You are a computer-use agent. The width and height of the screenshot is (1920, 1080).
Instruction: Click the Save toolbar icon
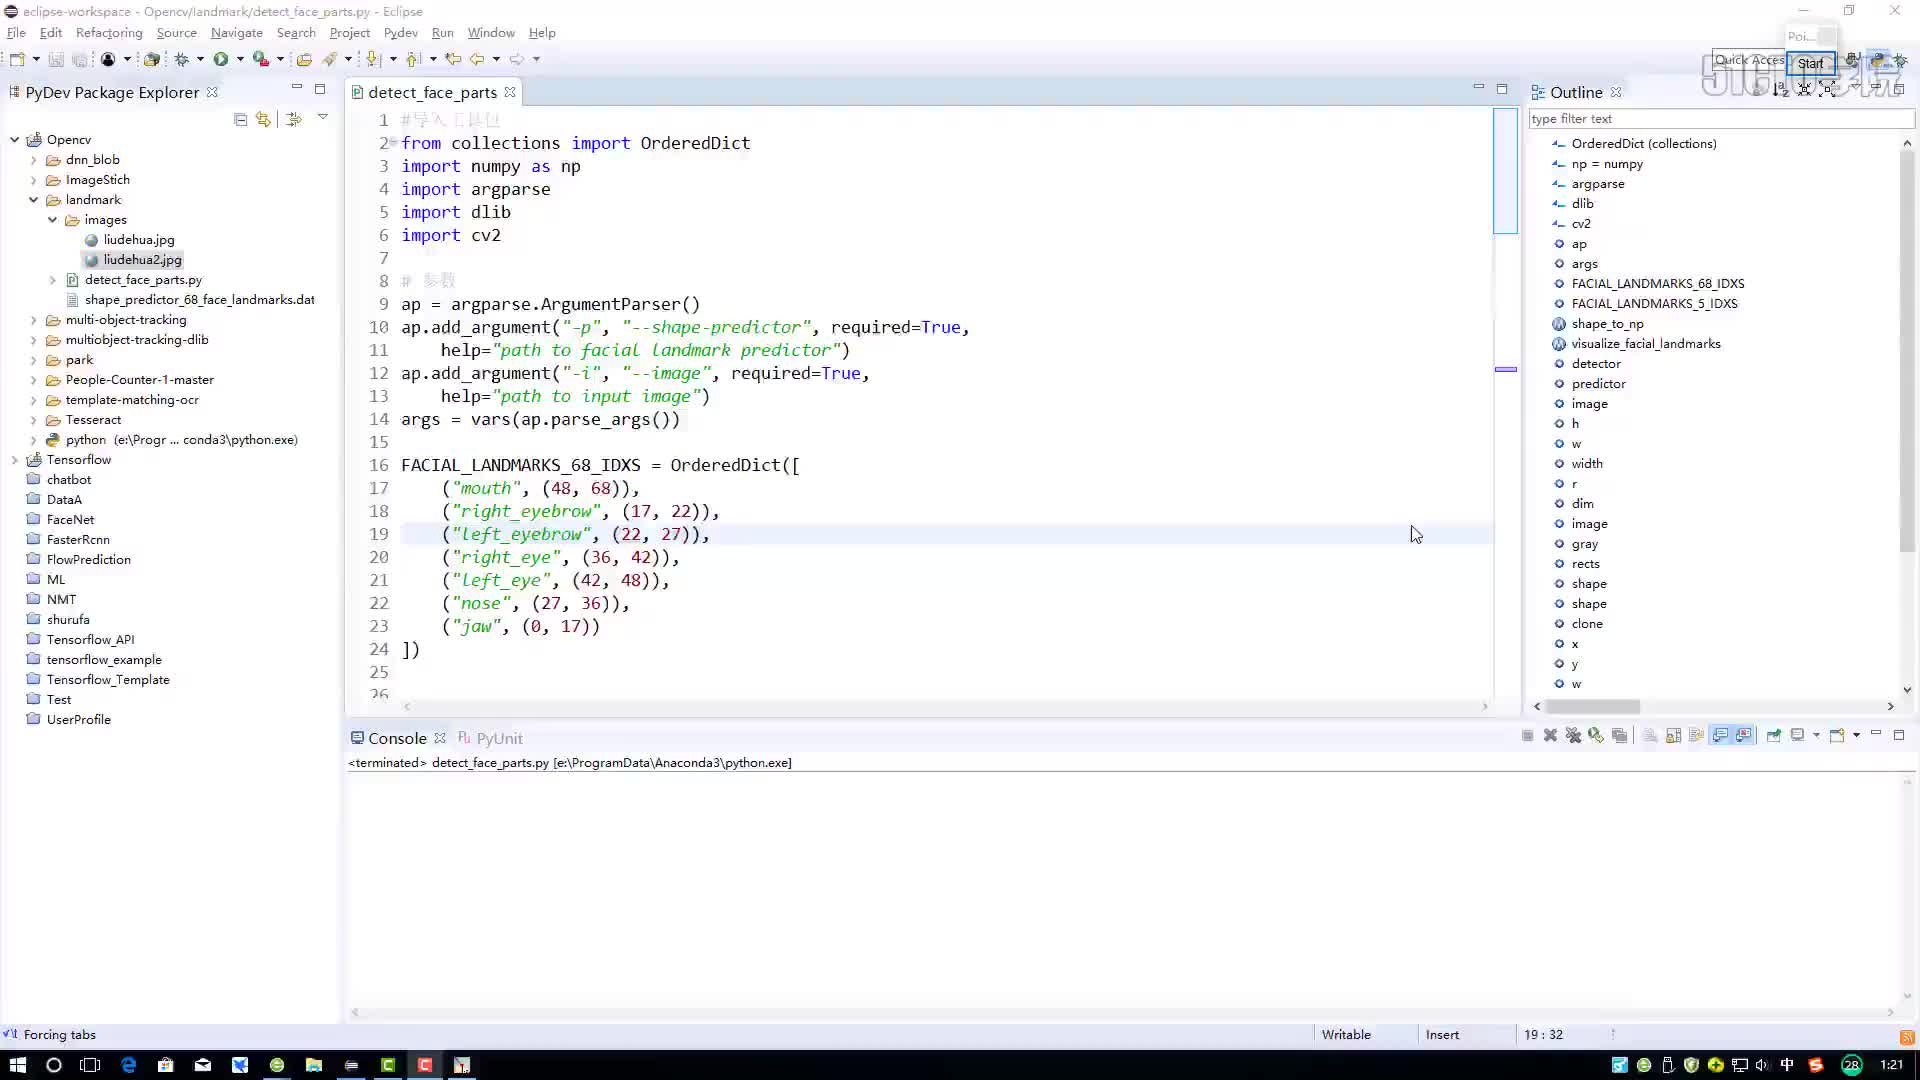pos(56,59)
